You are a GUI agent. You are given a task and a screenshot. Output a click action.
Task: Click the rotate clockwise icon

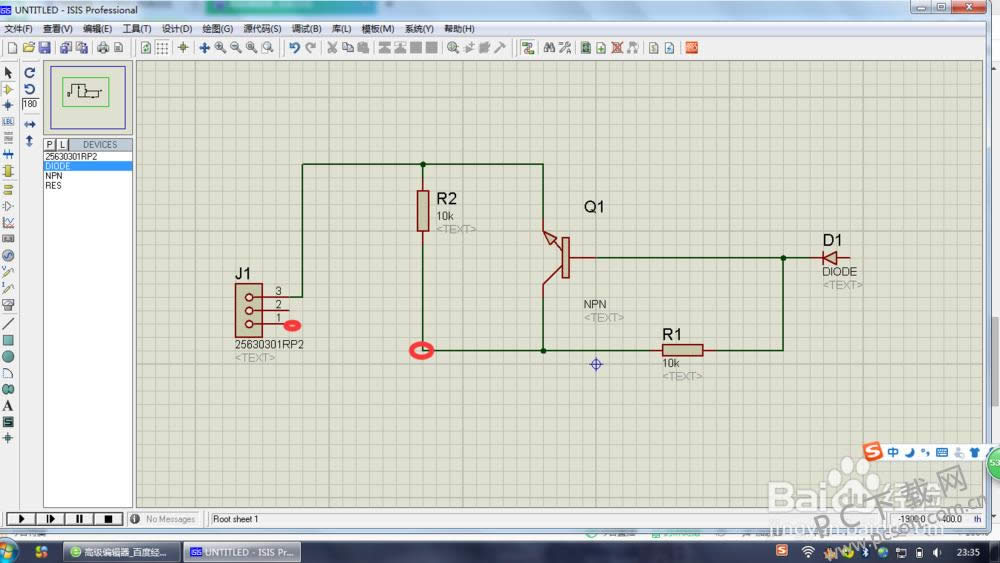[30, 72]
